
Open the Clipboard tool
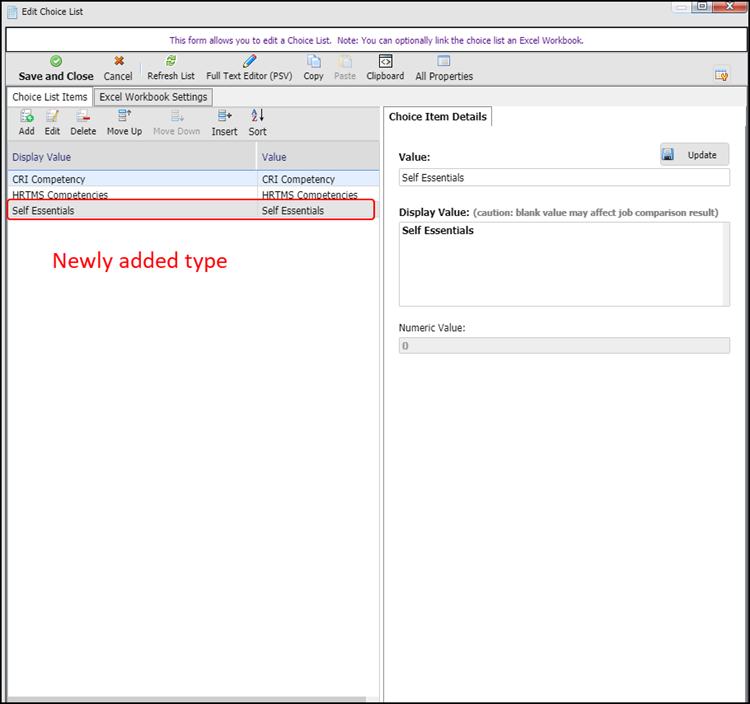385,62
